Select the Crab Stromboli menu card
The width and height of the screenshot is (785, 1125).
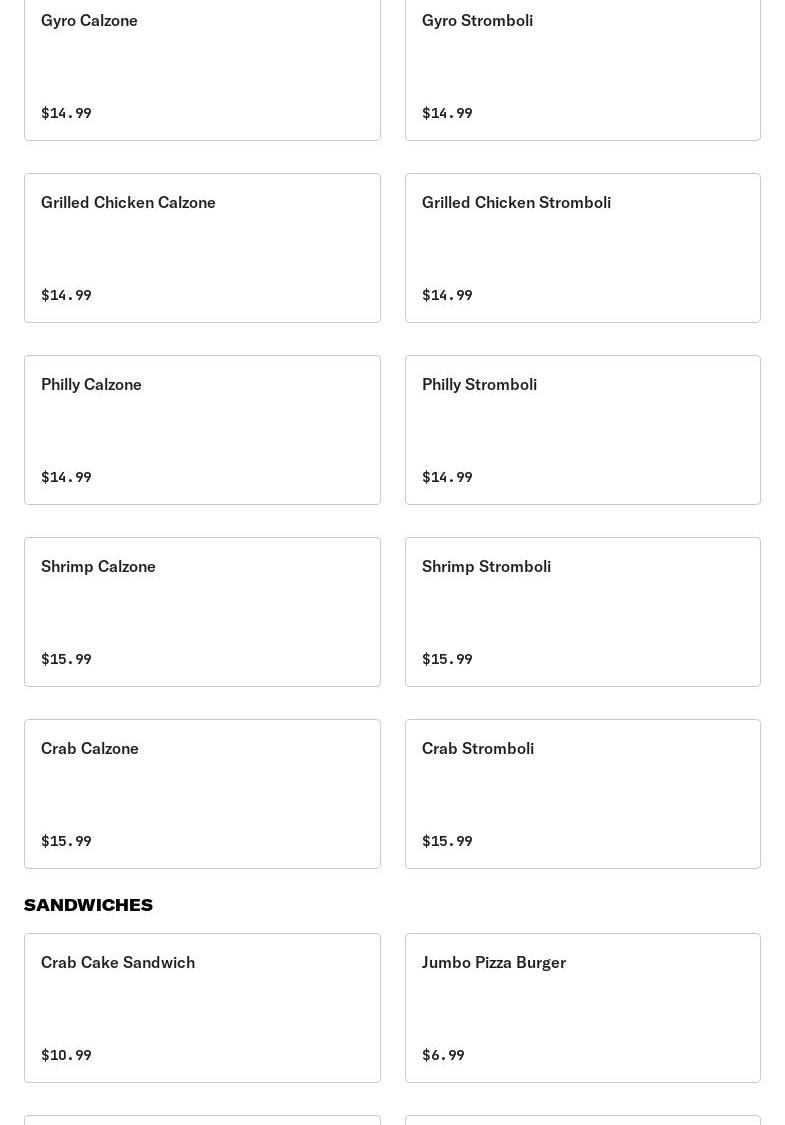pyautogui.click(x=582, y=793)
